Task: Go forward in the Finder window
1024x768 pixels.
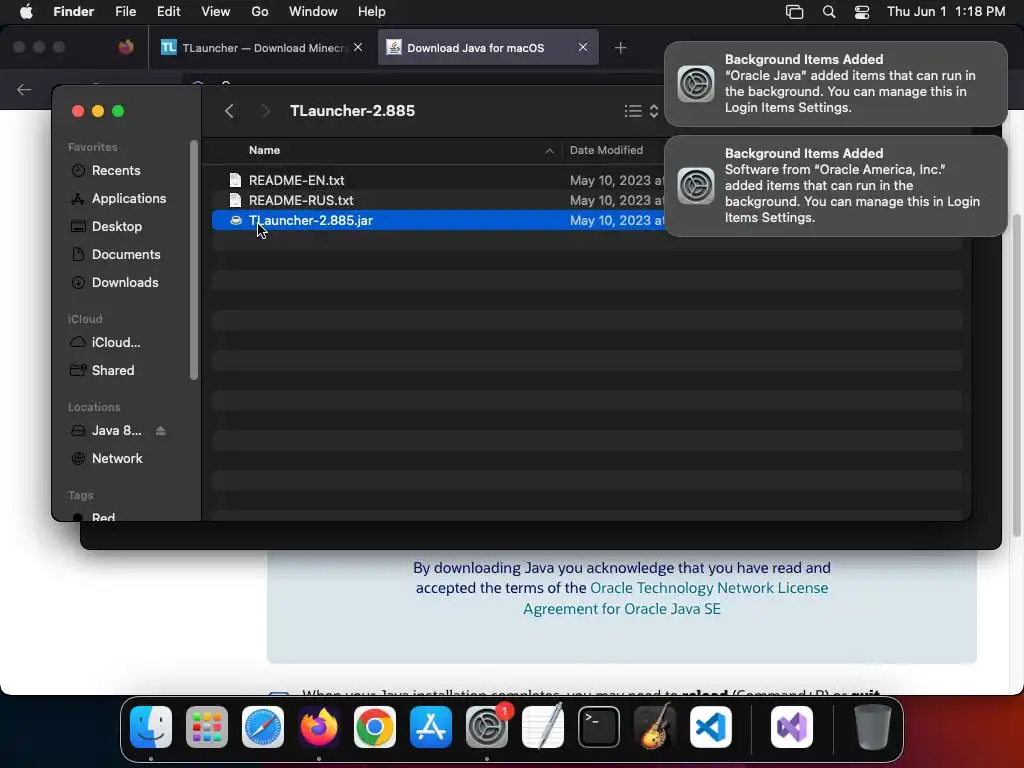Action: 265,111
